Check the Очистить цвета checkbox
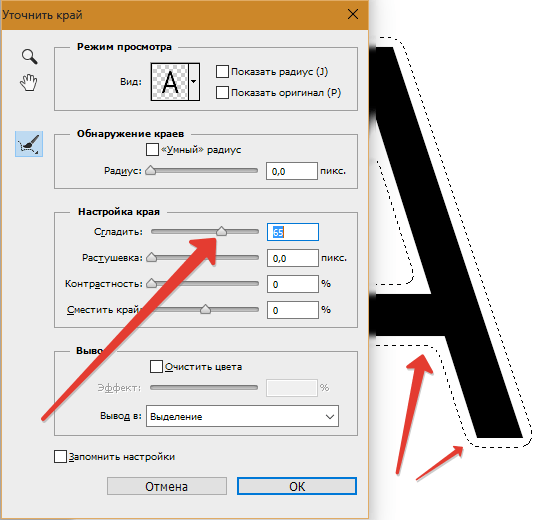This screenshot has width=548, height=520. pyautogui.click(x=156, y=367)
